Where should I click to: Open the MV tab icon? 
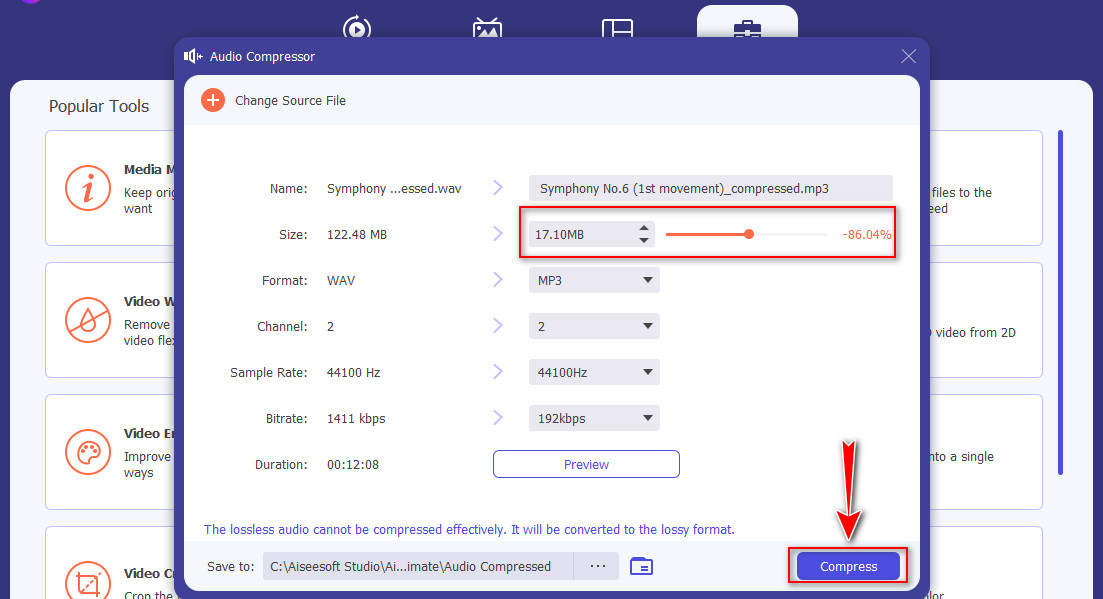click(487, 29)
